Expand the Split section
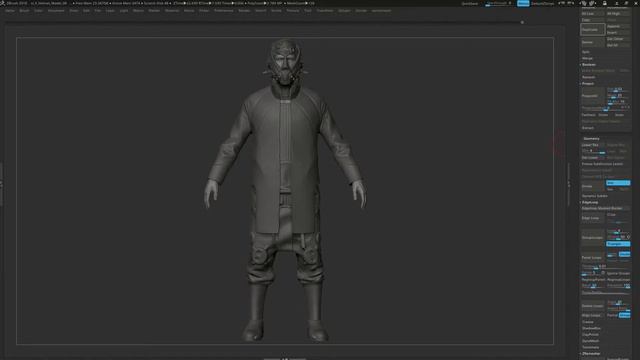The image size is (640, 360). click(x=586, y=52)
